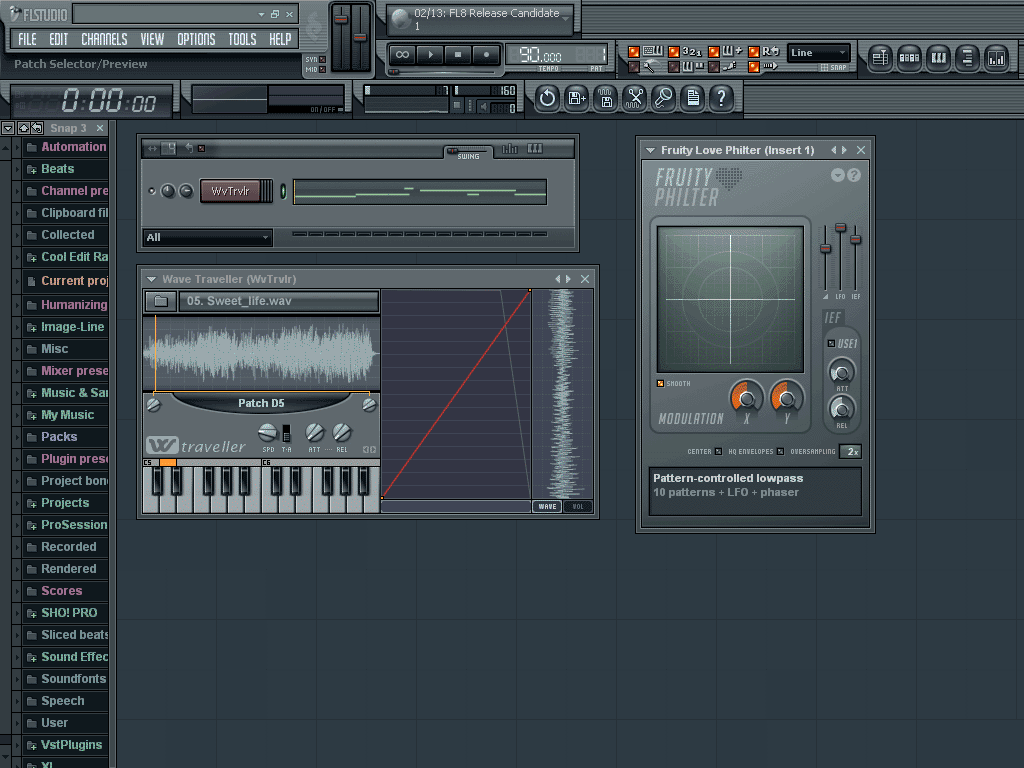Open the mixer window button
Image resolution: width=1024 pixels, height=768 pixels.
[997, 58]
